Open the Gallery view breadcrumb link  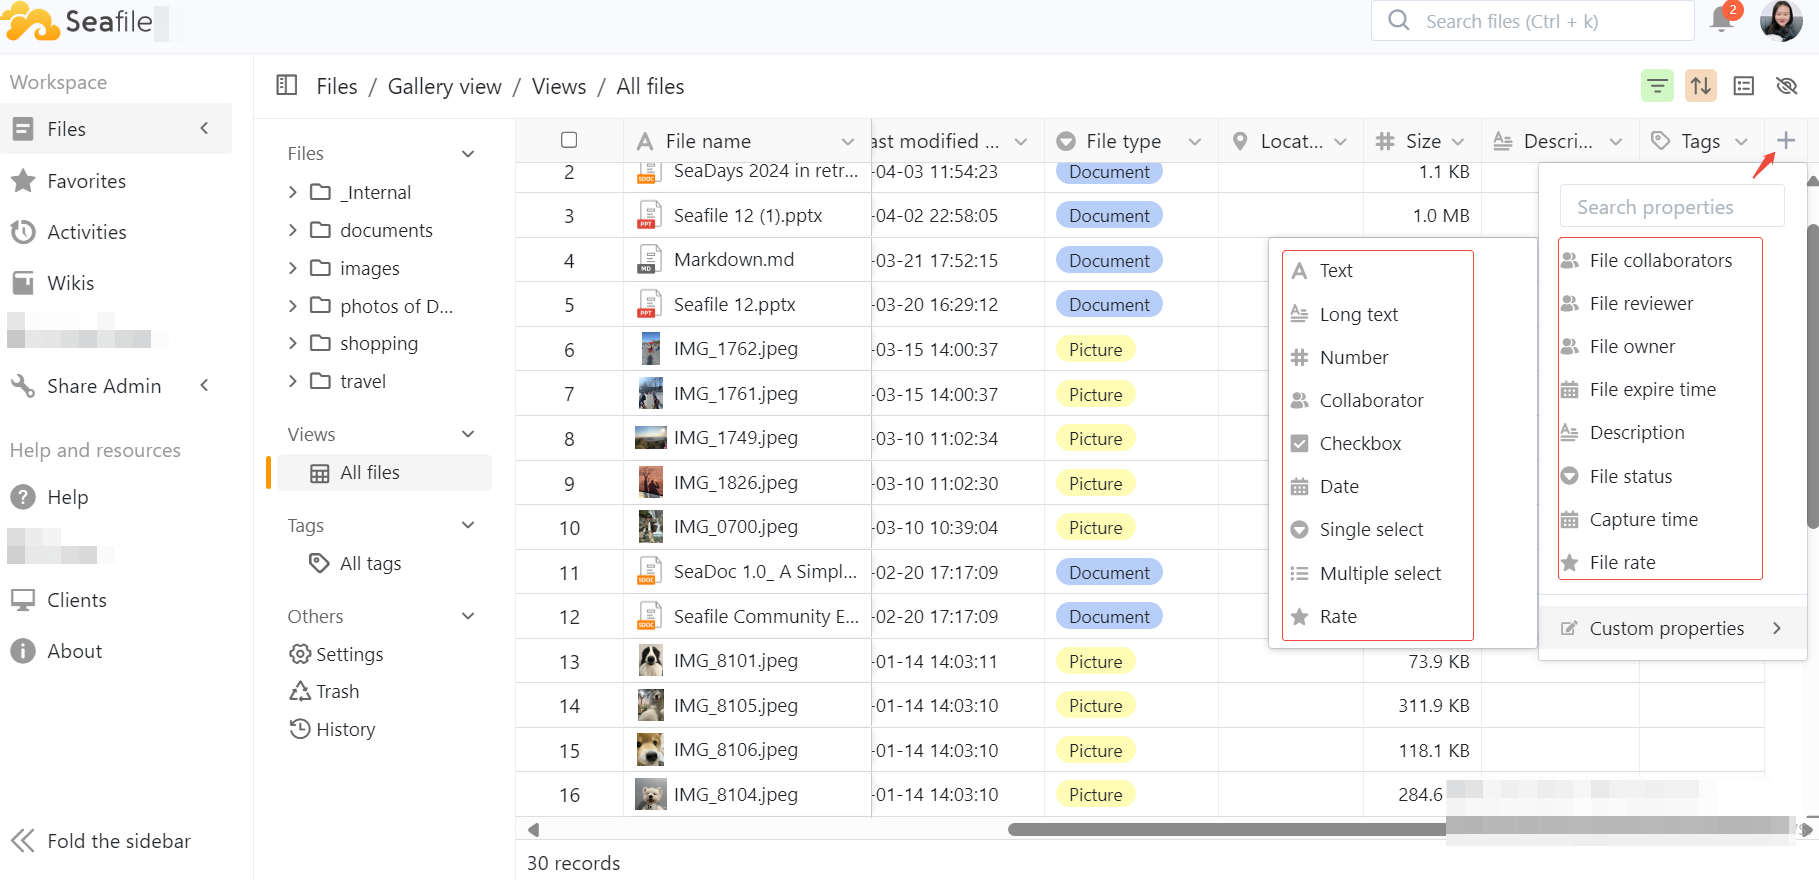pos(444,87)
